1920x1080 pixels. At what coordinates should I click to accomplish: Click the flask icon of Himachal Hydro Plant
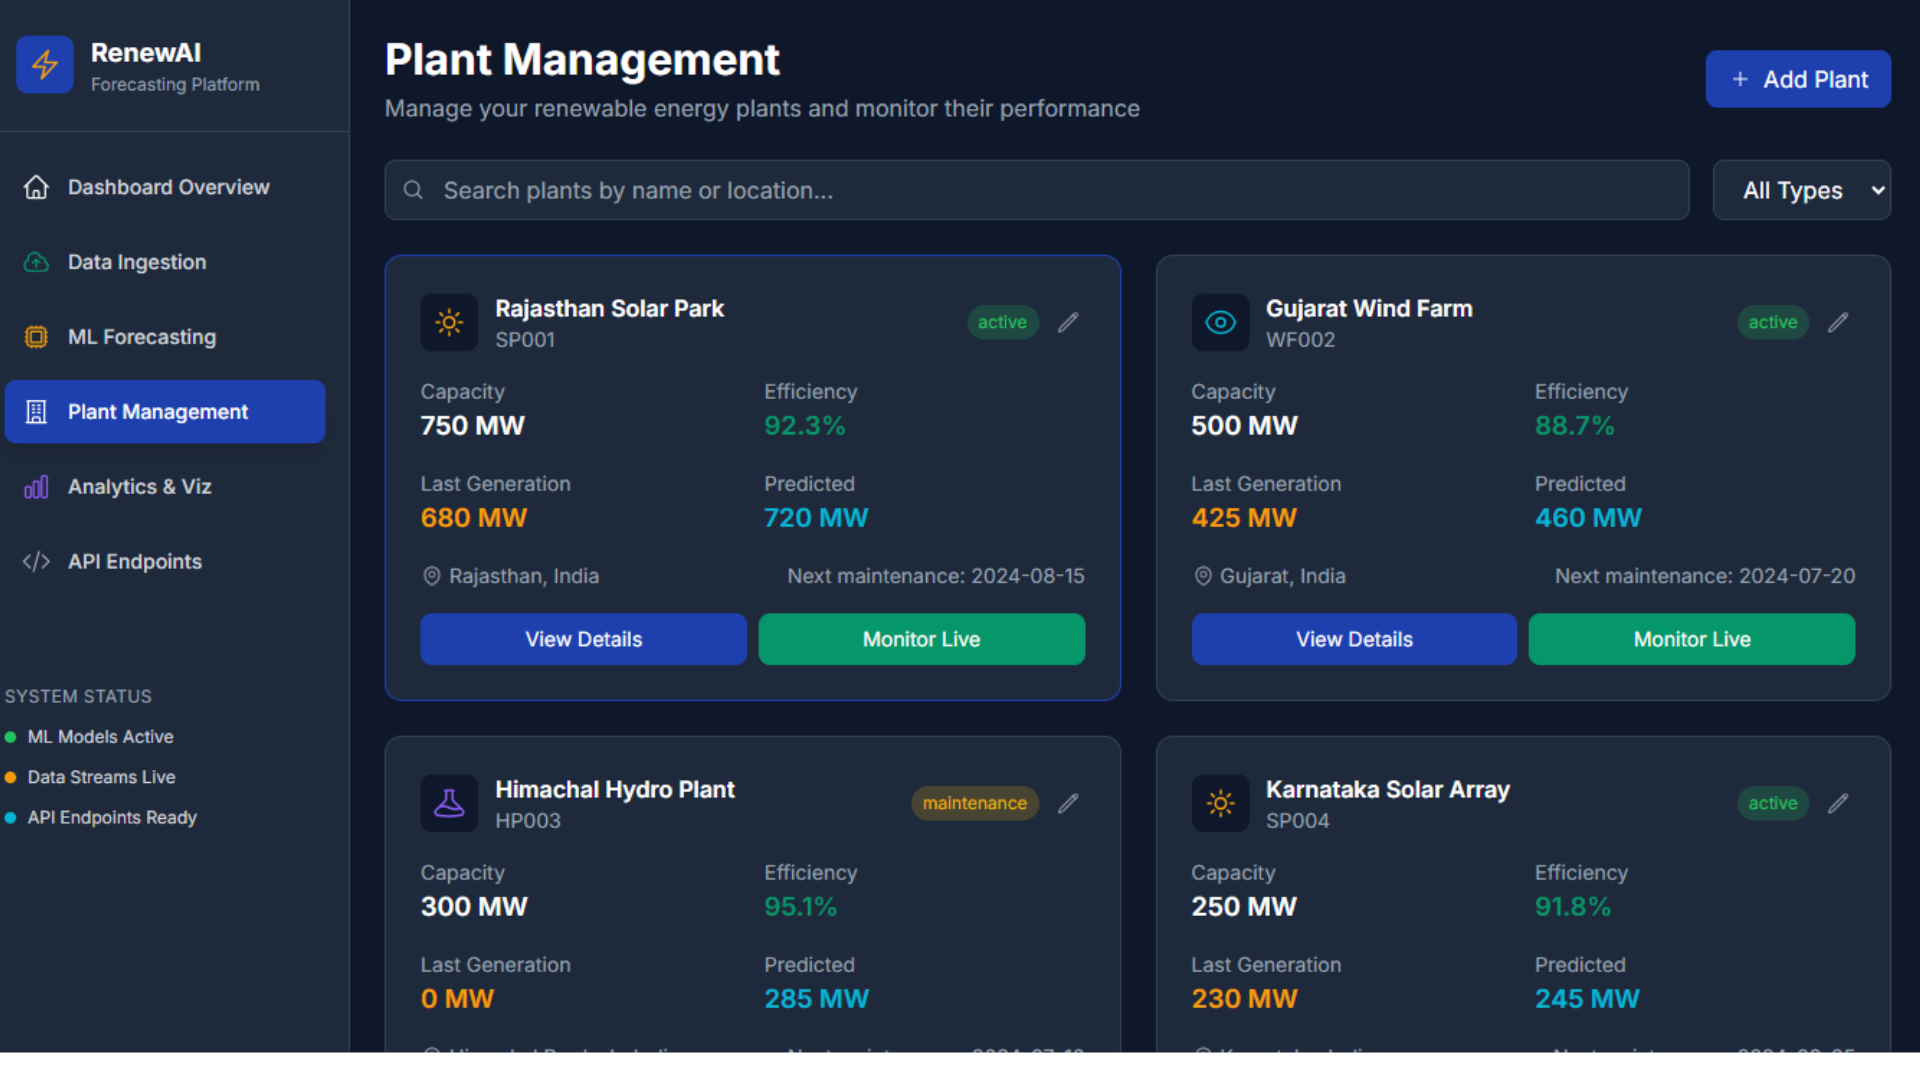pos(449,803)
